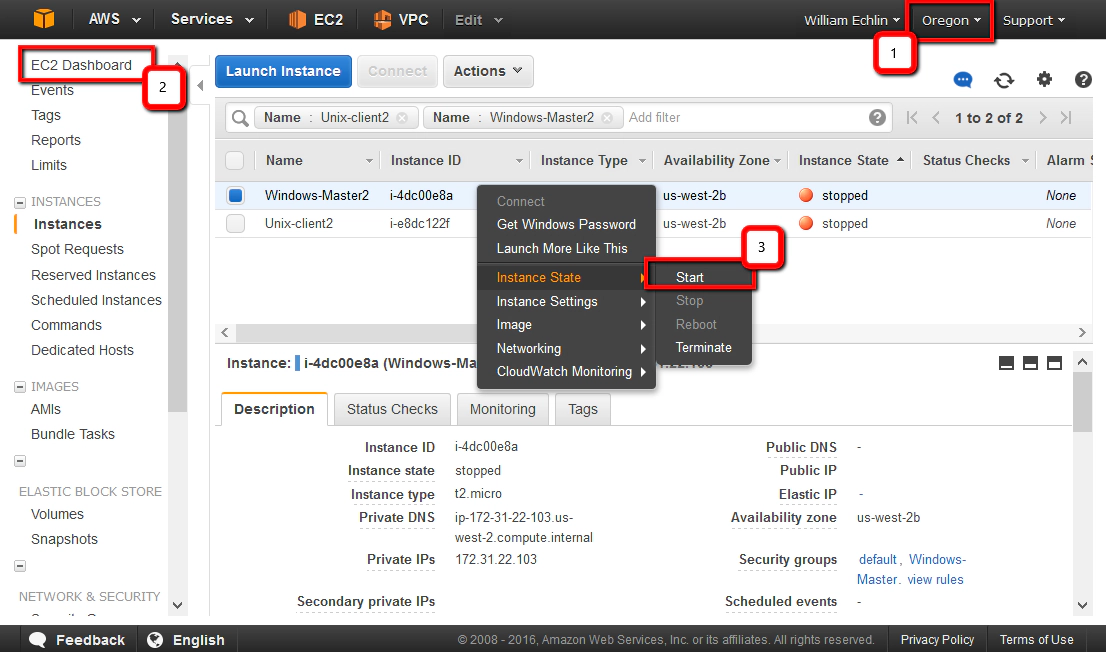
Task: Expand details pane using restore-down layout icon
Action: tap(1030, 363)
